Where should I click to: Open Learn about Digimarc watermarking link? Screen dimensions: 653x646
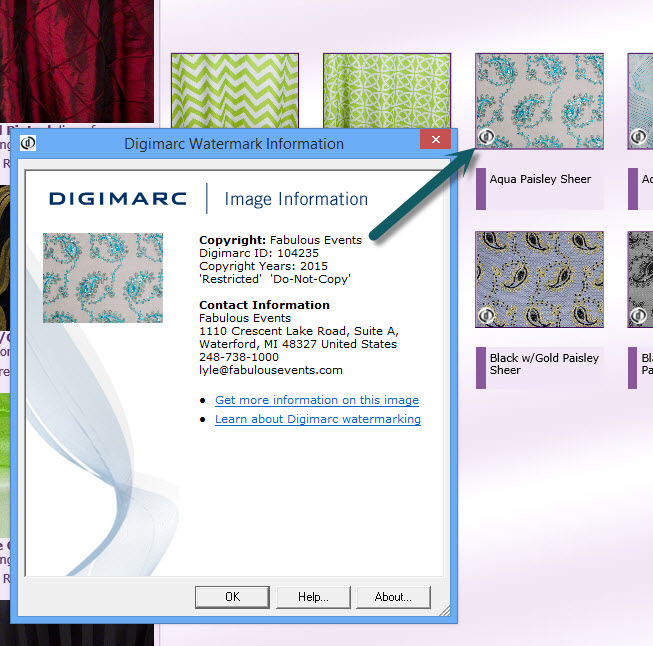coord(318,419)
